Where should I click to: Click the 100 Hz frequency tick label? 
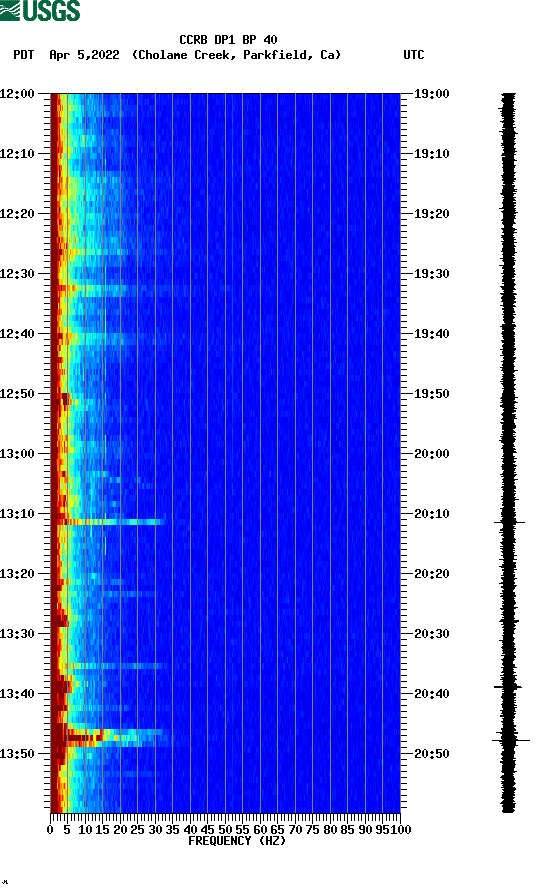pos(401,830)
